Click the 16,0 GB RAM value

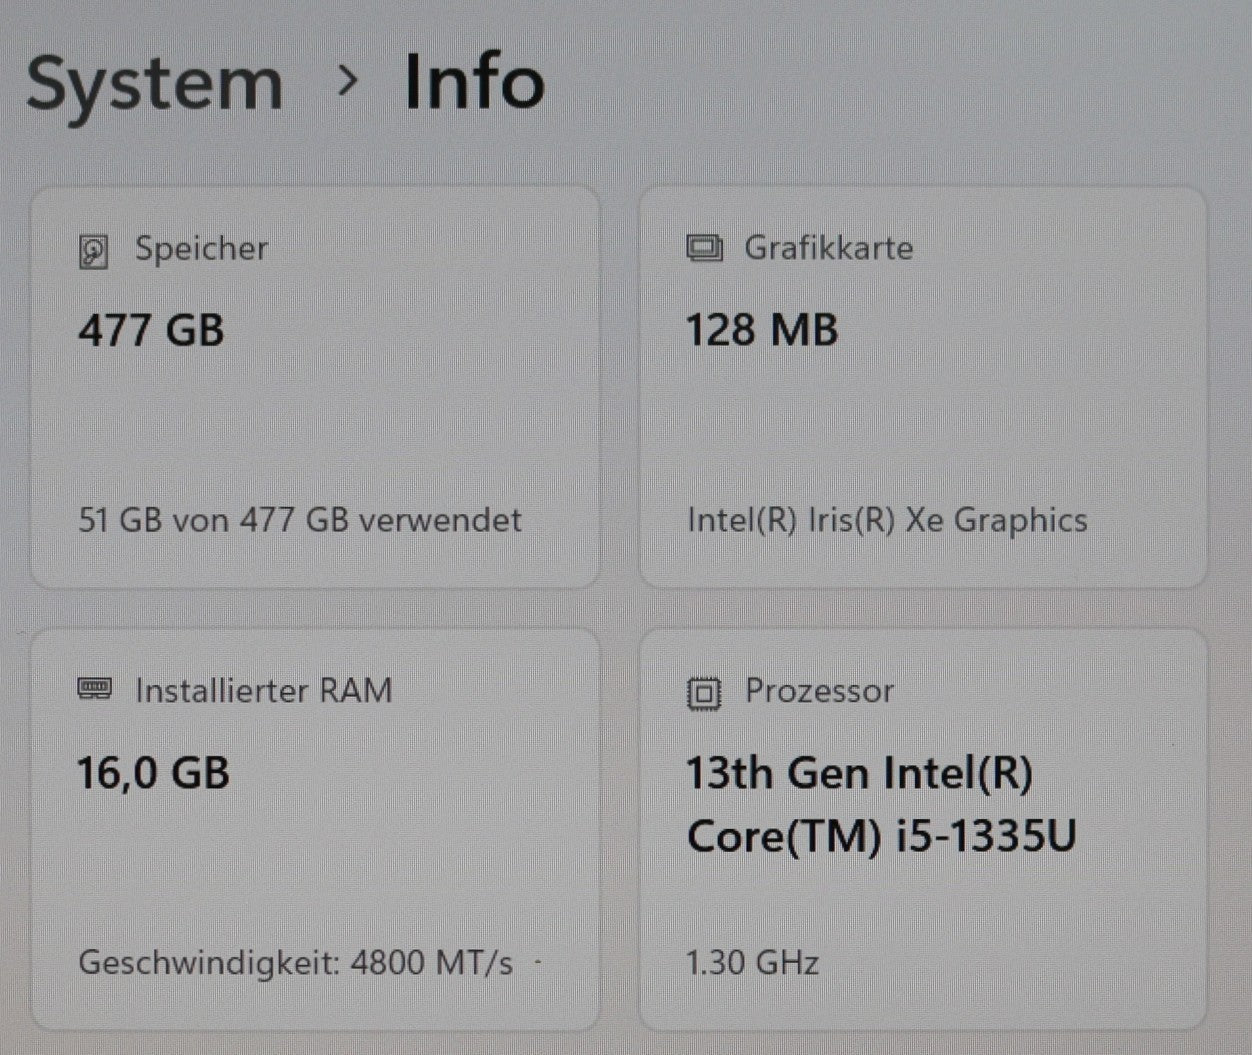[153, 773]
